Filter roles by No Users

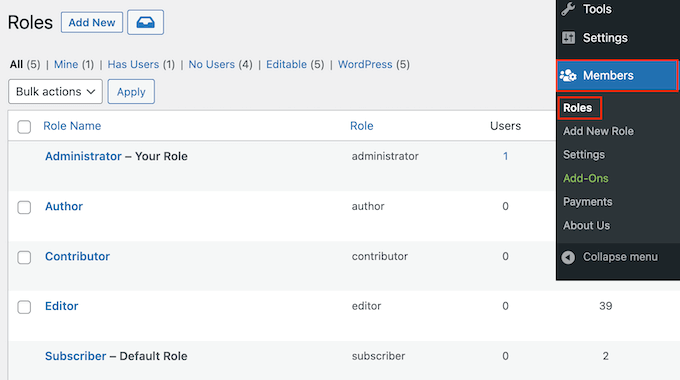click(211, 64)
